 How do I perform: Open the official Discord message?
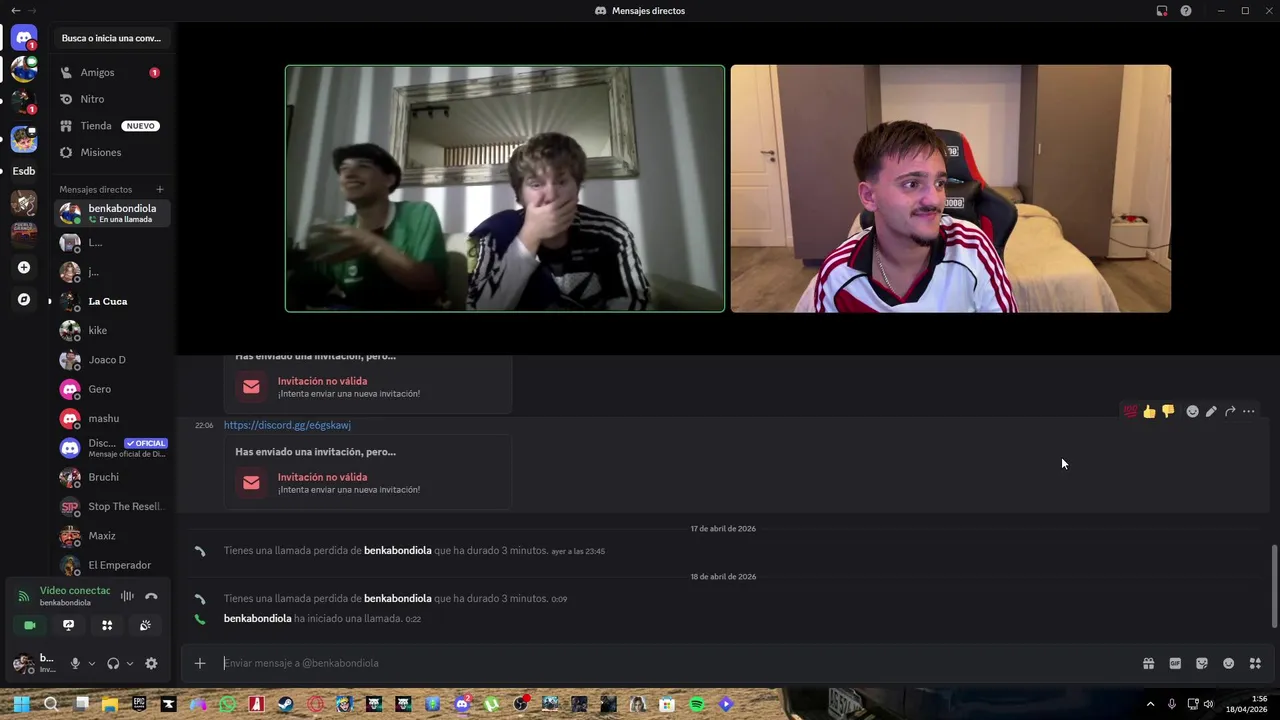112,448
